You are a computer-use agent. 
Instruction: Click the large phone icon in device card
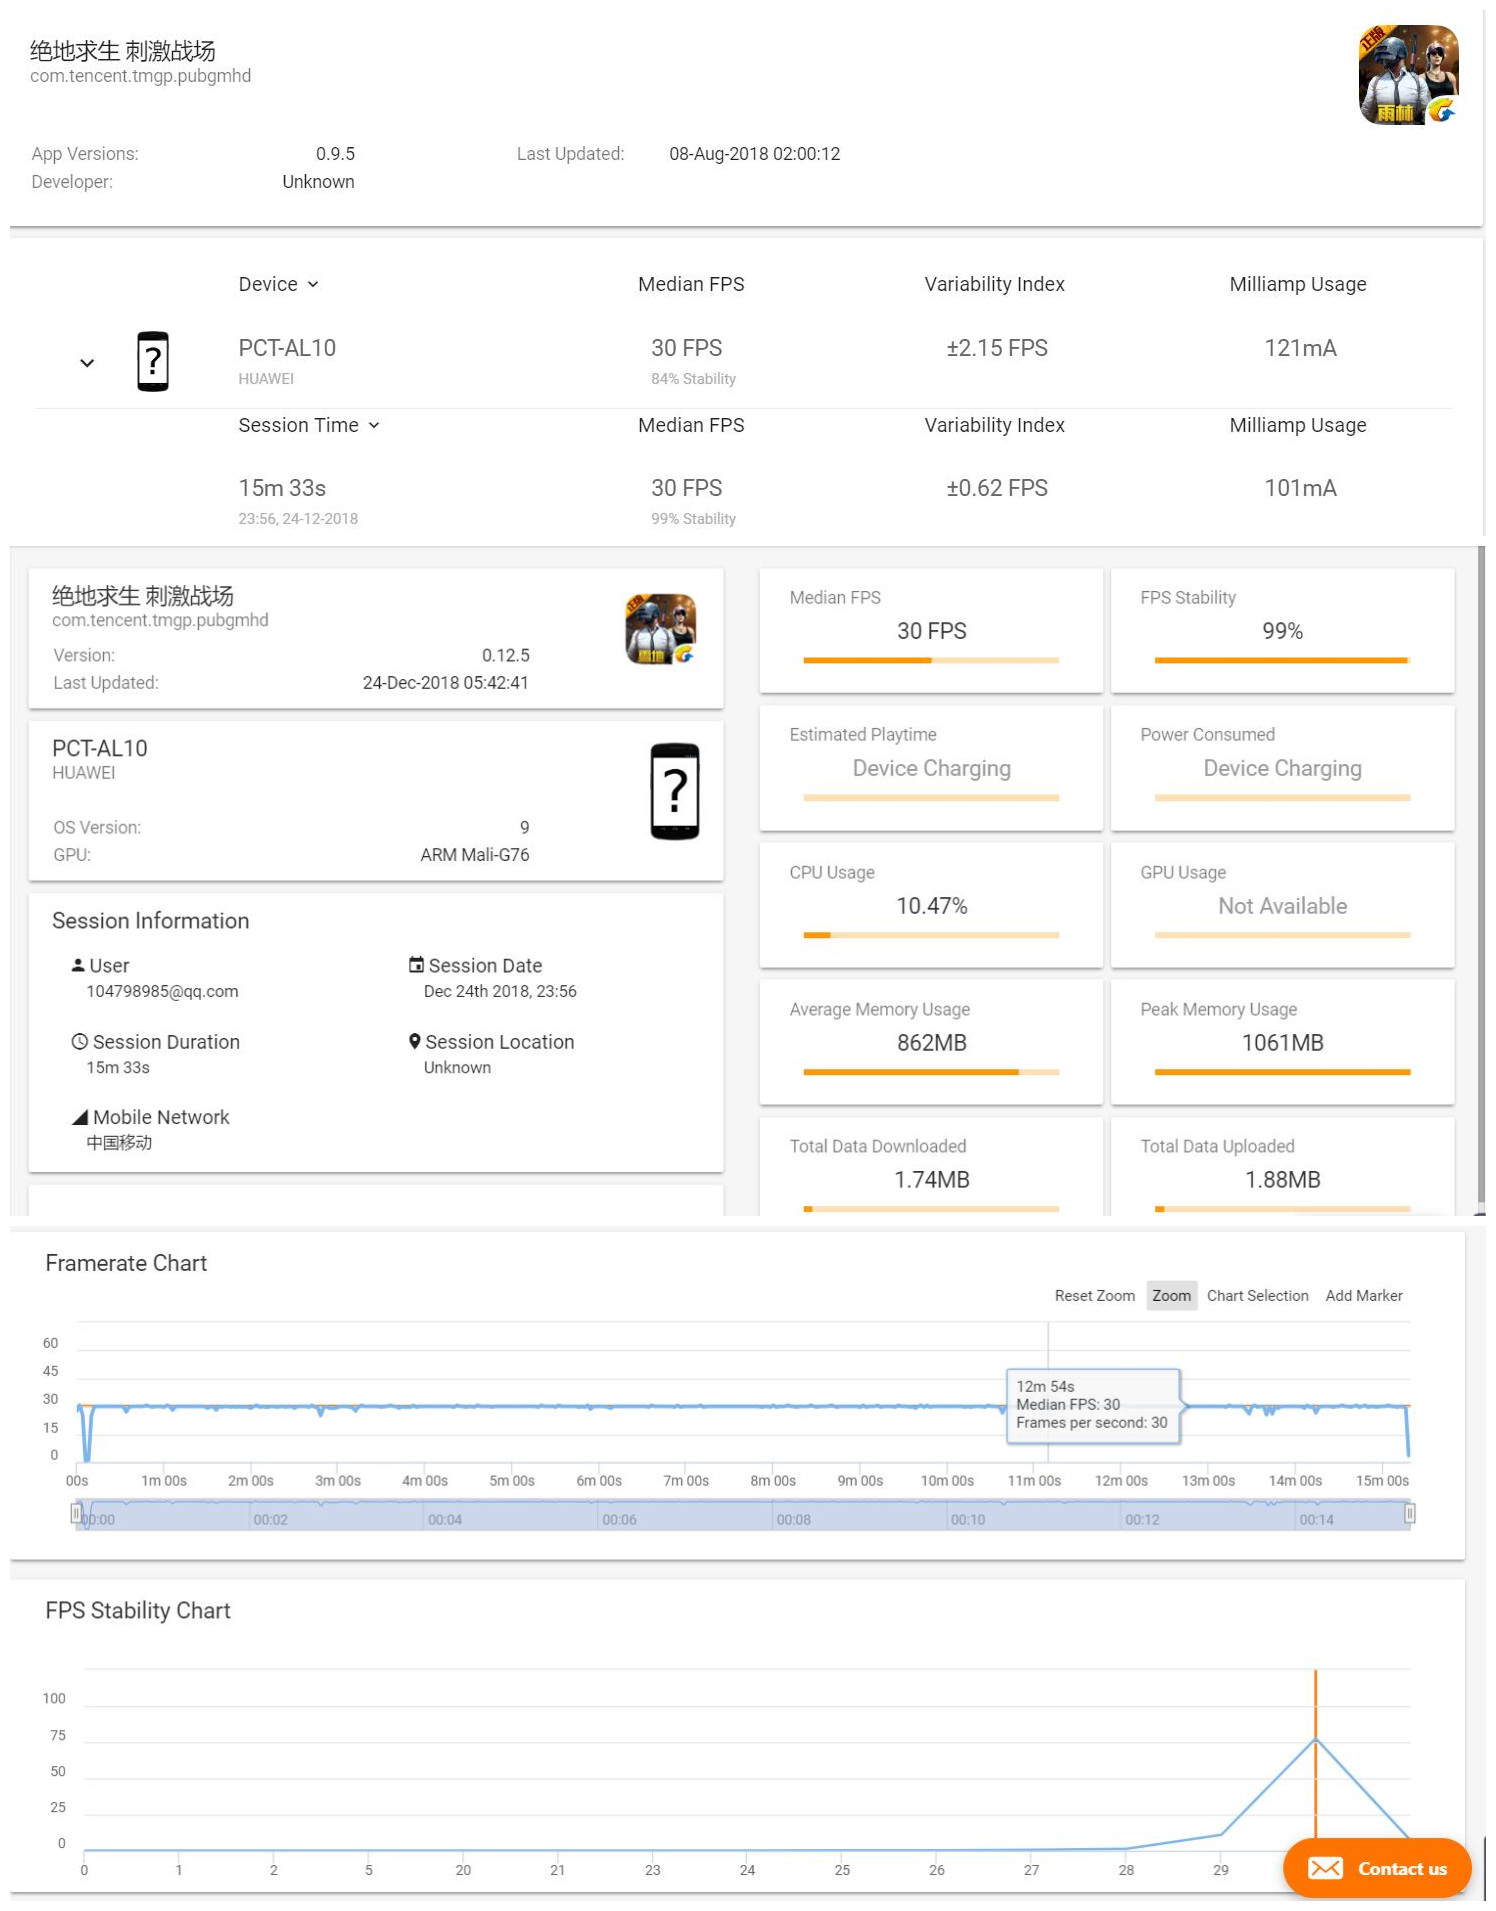coord(674,791)
